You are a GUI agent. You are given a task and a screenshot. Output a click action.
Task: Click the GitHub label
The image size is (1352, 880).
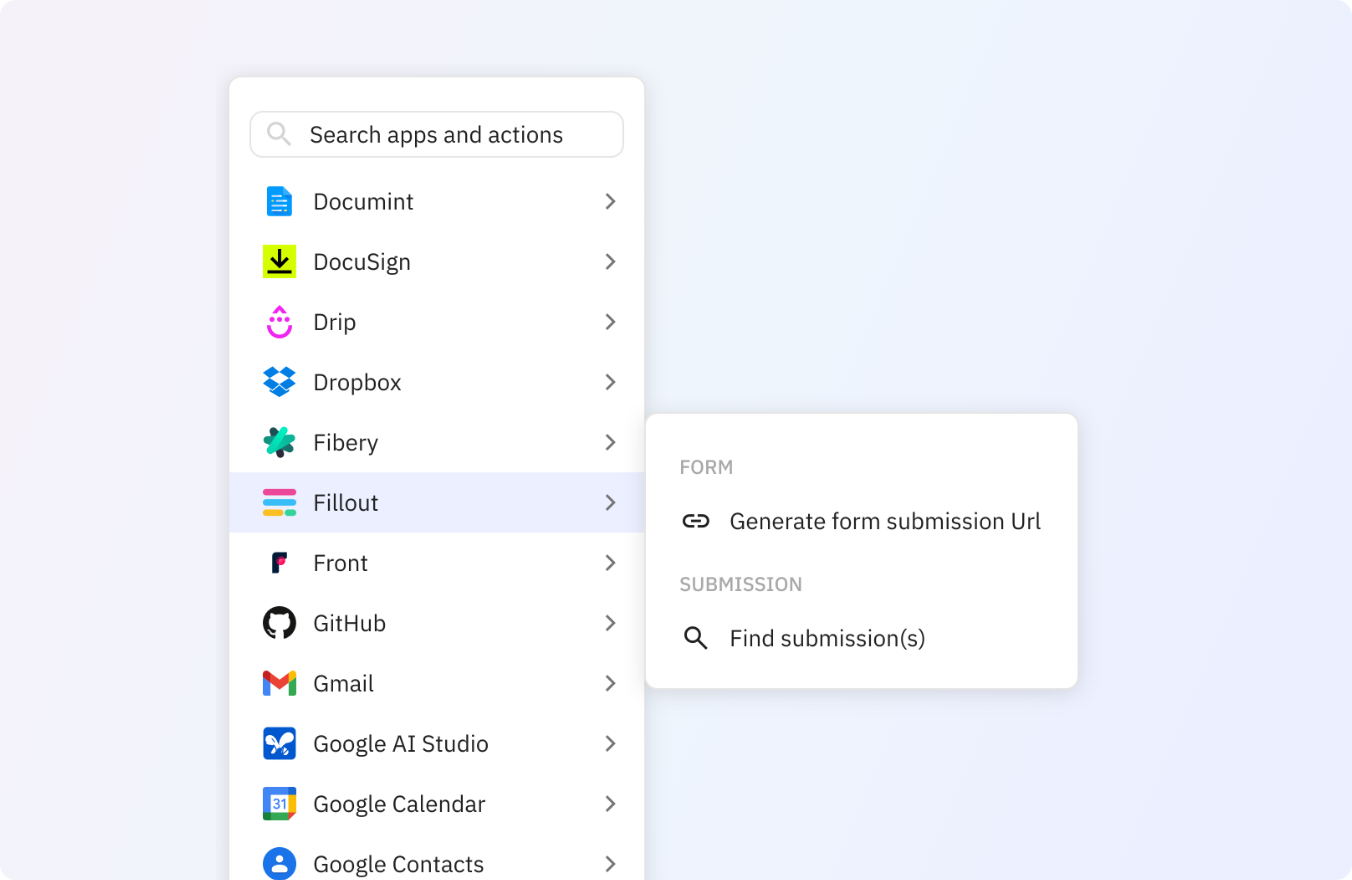tap(349, 623)
